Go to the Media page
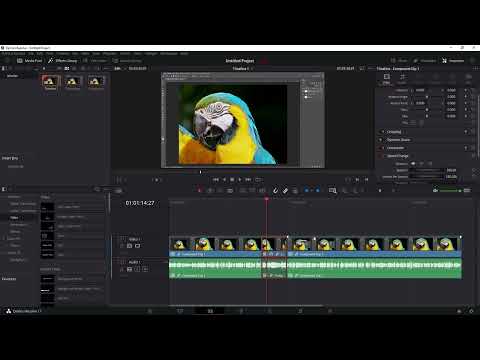The height and width of the screenshot is (360, 480). [150, 311]
